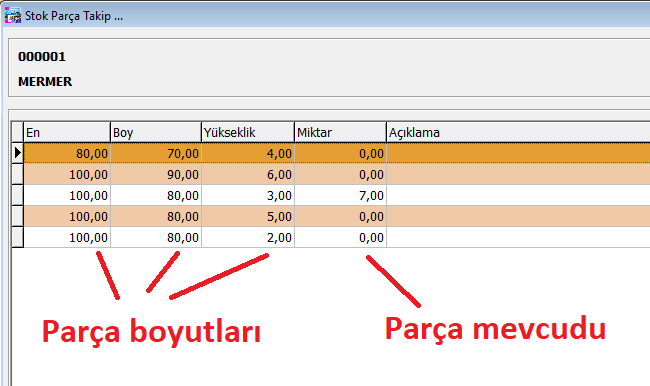Select Boy cell with value 70,00

click(156, 153)
